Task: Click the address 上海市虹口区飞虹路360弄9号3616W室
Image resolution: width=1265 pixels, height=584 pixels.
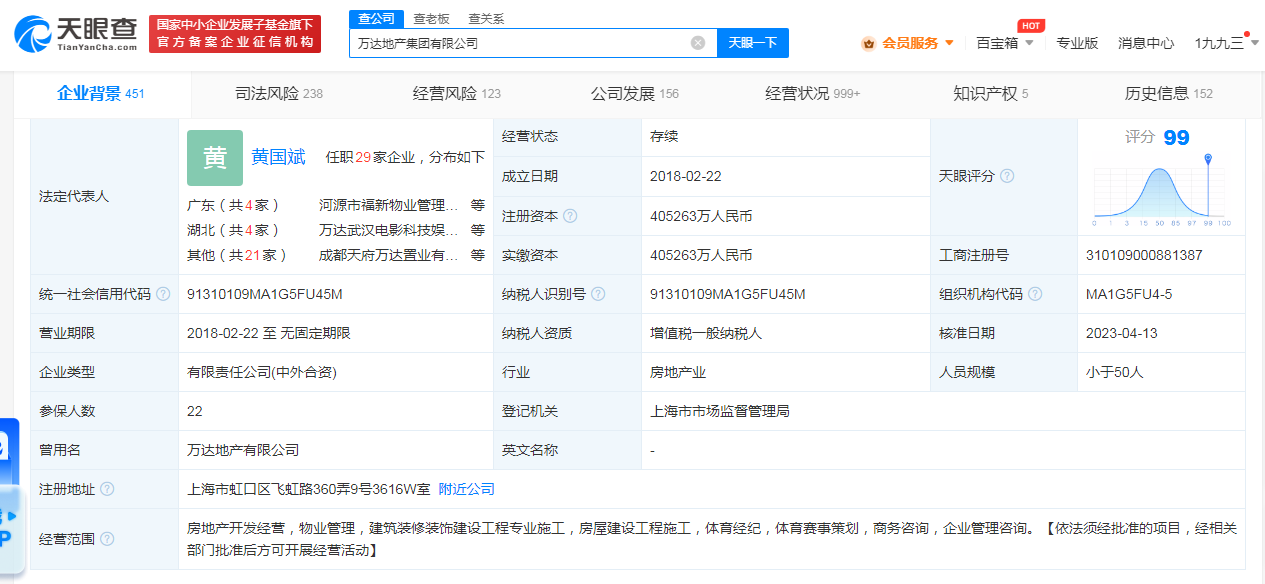Action: click(x=309, y=489)
